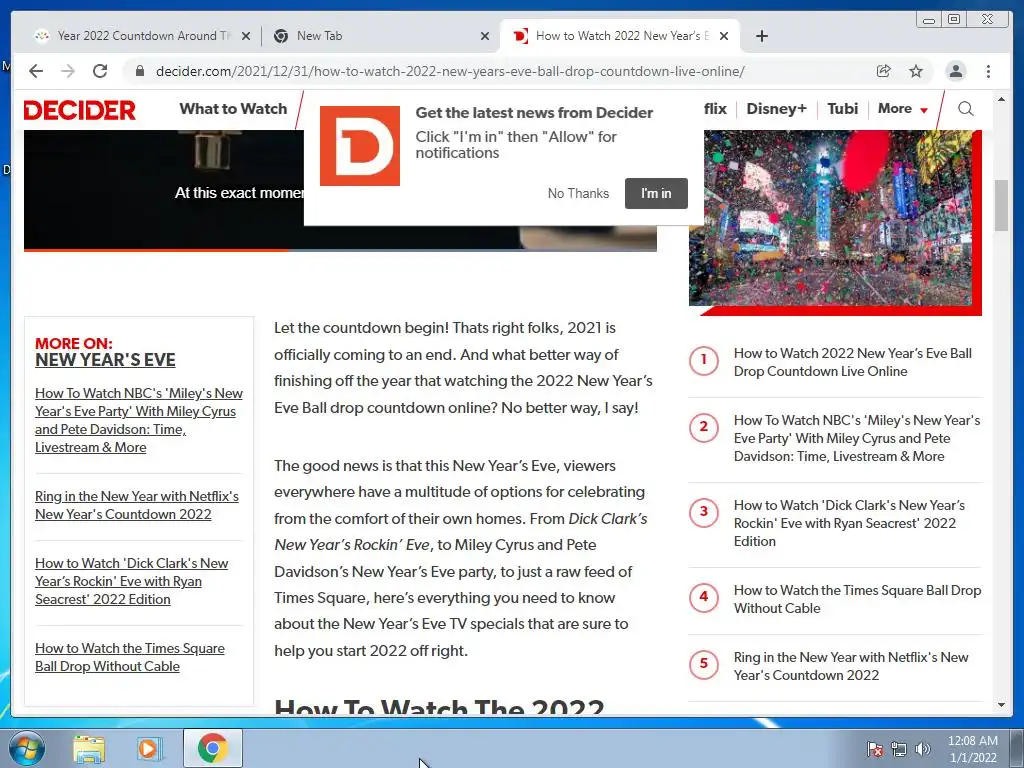
Task: Click the number 5 circle in trending list
Action: 703,664
